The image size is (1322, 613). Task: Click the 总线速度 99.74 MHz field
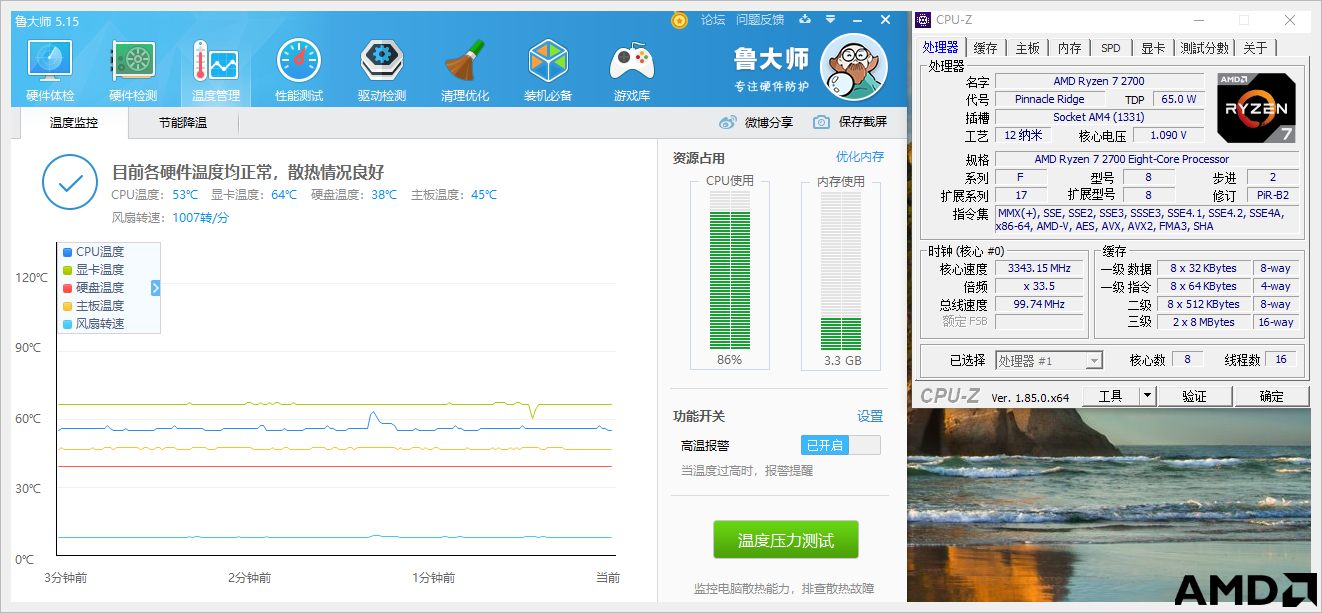pos(1039,304)
